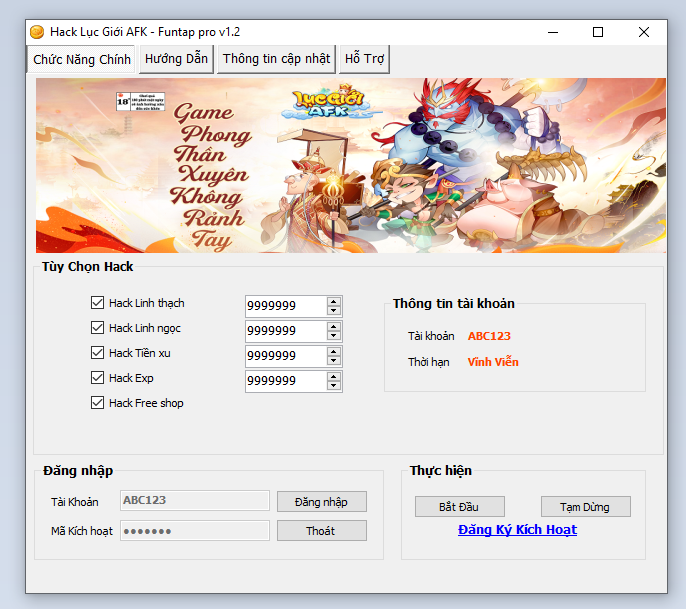The width and height of the screenshot is (686, 609).
Task: Open the Hướng Dẫn tab
Action: click(176, 59)
